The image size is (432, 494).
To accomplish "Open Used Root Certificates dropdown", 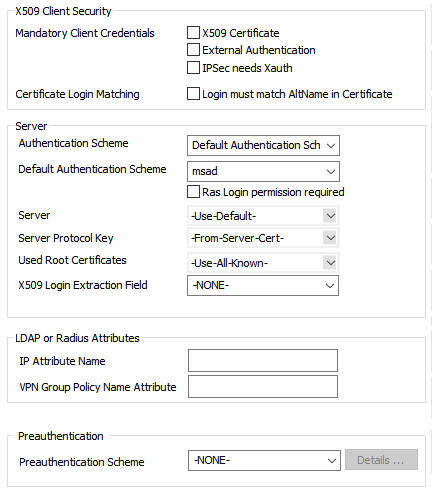I will pos(263,263).
